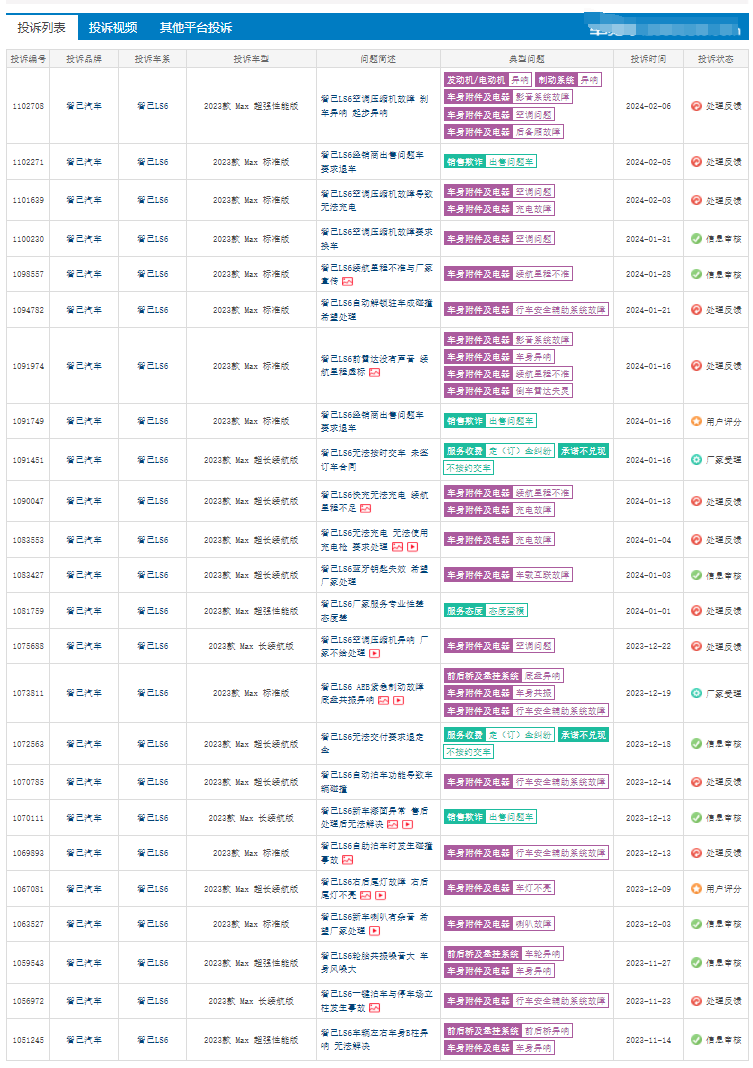Open picture icon in complaint 1098557 row
Image resolution: width=753 pixels, height=1068 pixels.
(347, 281)
